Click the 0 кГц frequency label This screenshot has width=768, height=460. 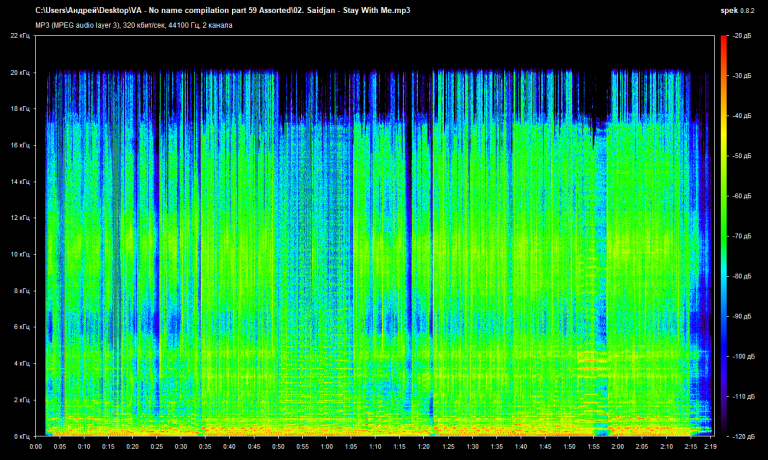tap(22, 436)
